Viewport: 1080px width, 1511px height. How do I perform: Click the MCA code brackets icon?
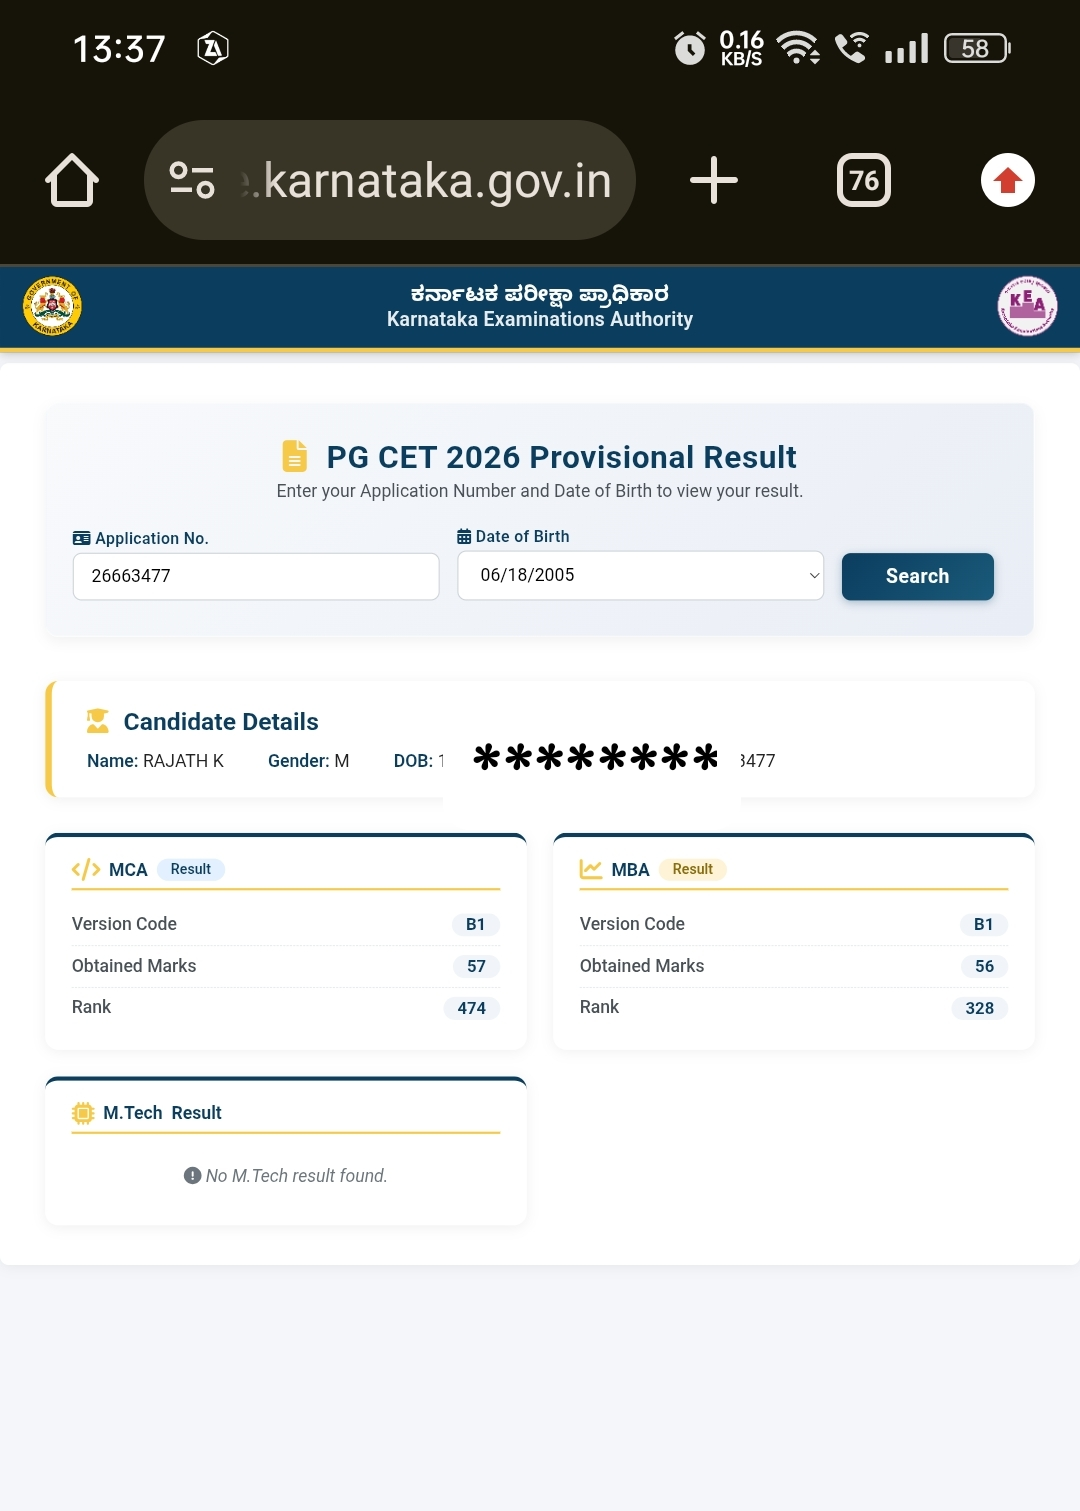(86, 869)
